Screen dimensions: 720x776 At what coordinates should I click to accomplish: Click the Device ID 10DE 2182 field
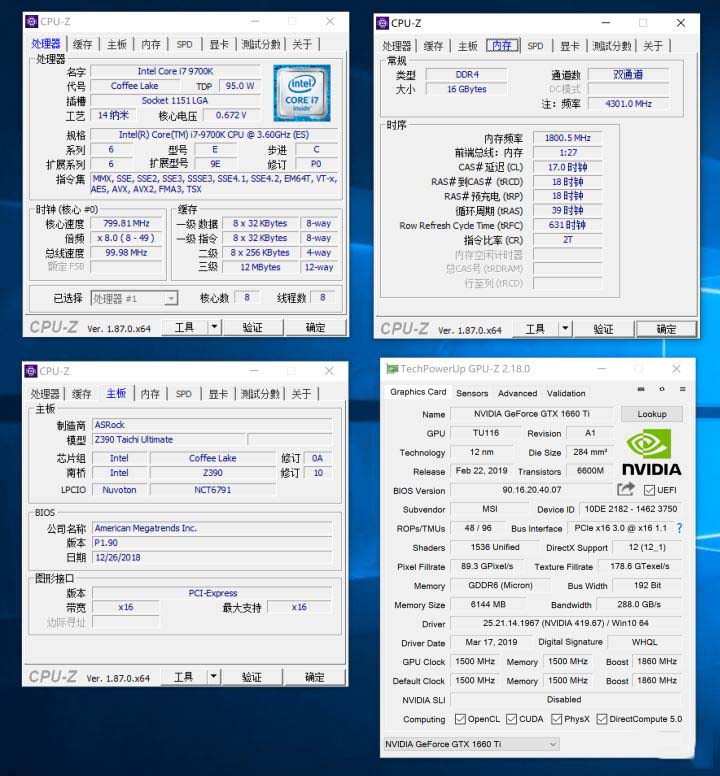(630, 509)
